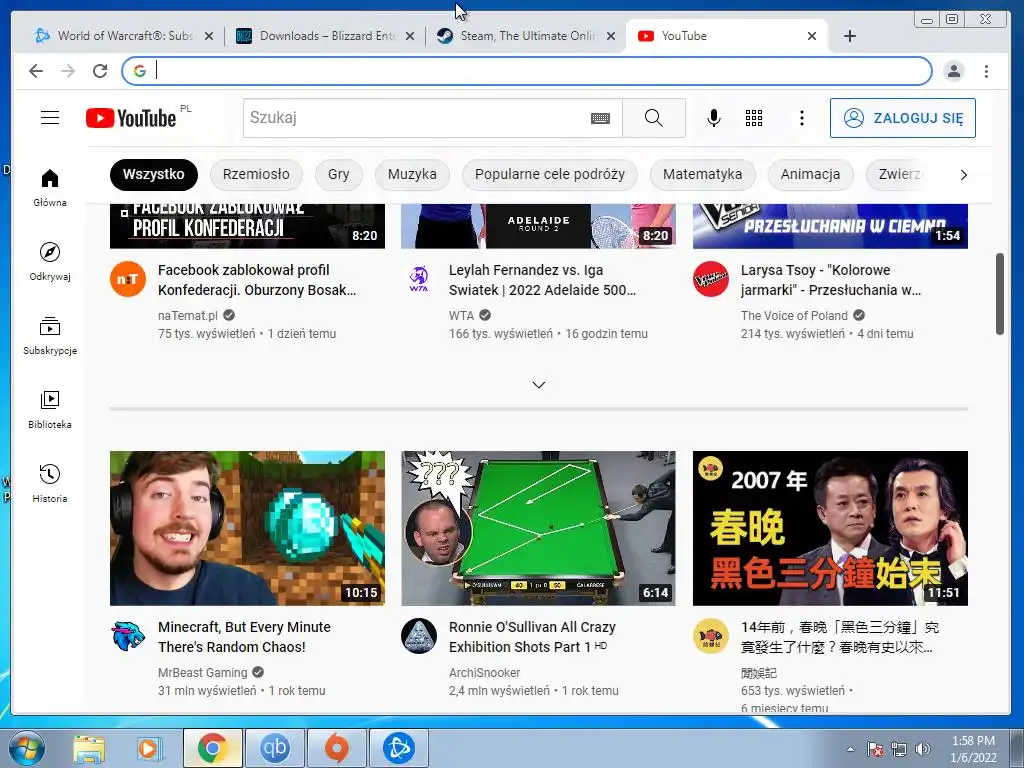Open MrBeast Gaming channel avatar
The image size is (1024, 768).
pos(127,636)
